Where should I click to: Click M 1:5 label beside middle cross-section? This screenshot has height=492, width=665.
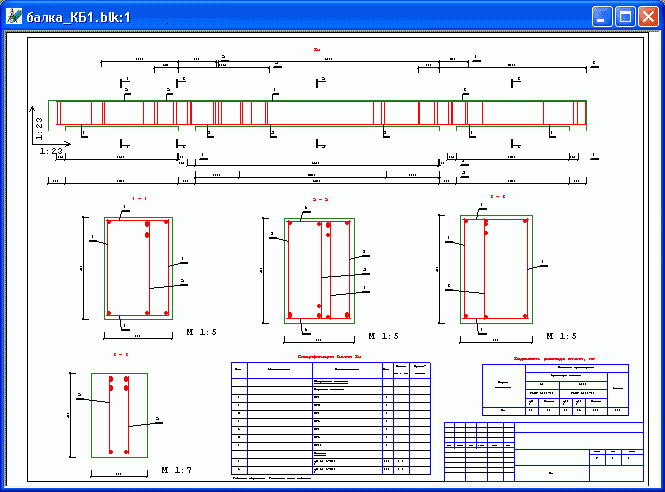386,336
